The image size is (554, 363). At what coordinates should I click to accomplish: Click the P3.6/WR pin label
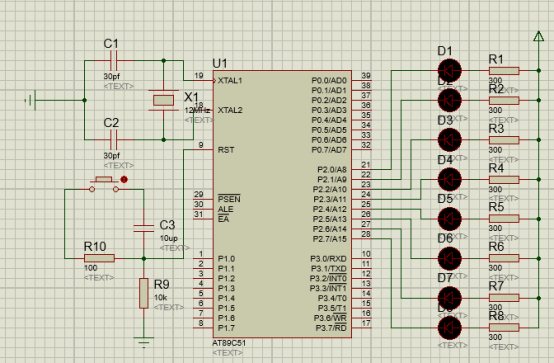[330, 318]
